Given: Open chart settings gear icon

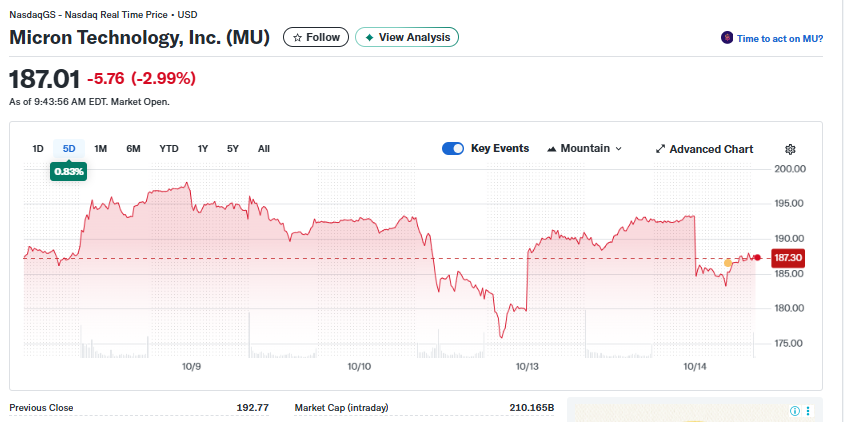Looking at the screenshot, I should click(790, 149).
